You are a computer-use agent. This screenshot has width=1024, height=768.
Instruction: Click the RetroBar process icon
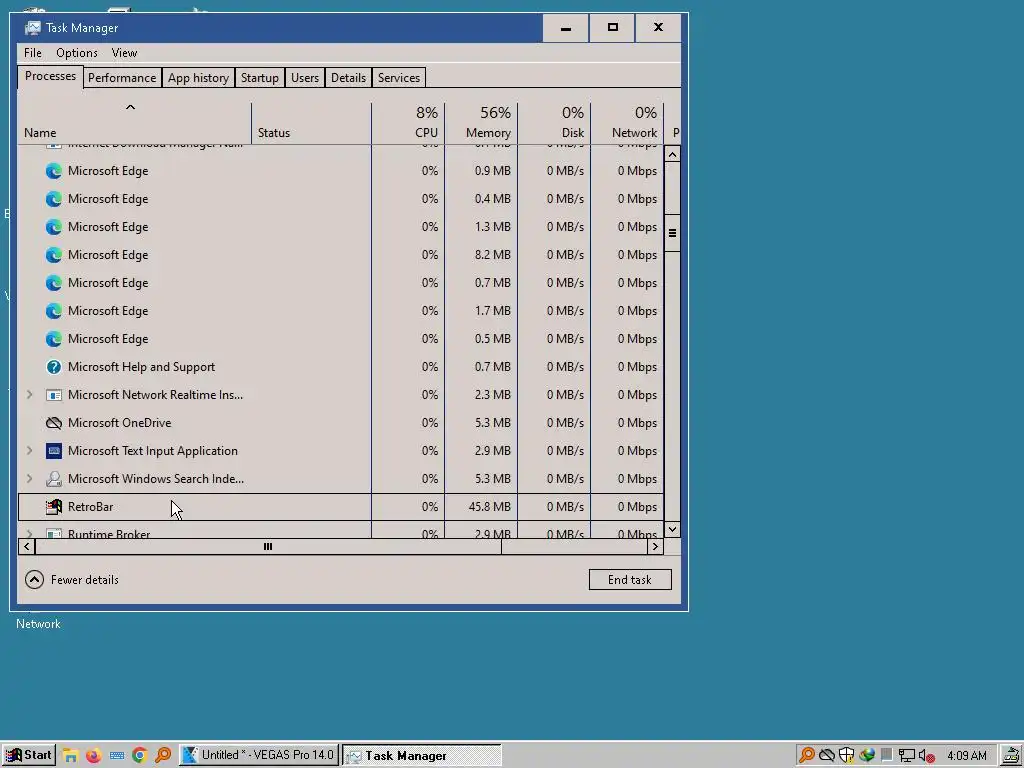pos(54,507)
